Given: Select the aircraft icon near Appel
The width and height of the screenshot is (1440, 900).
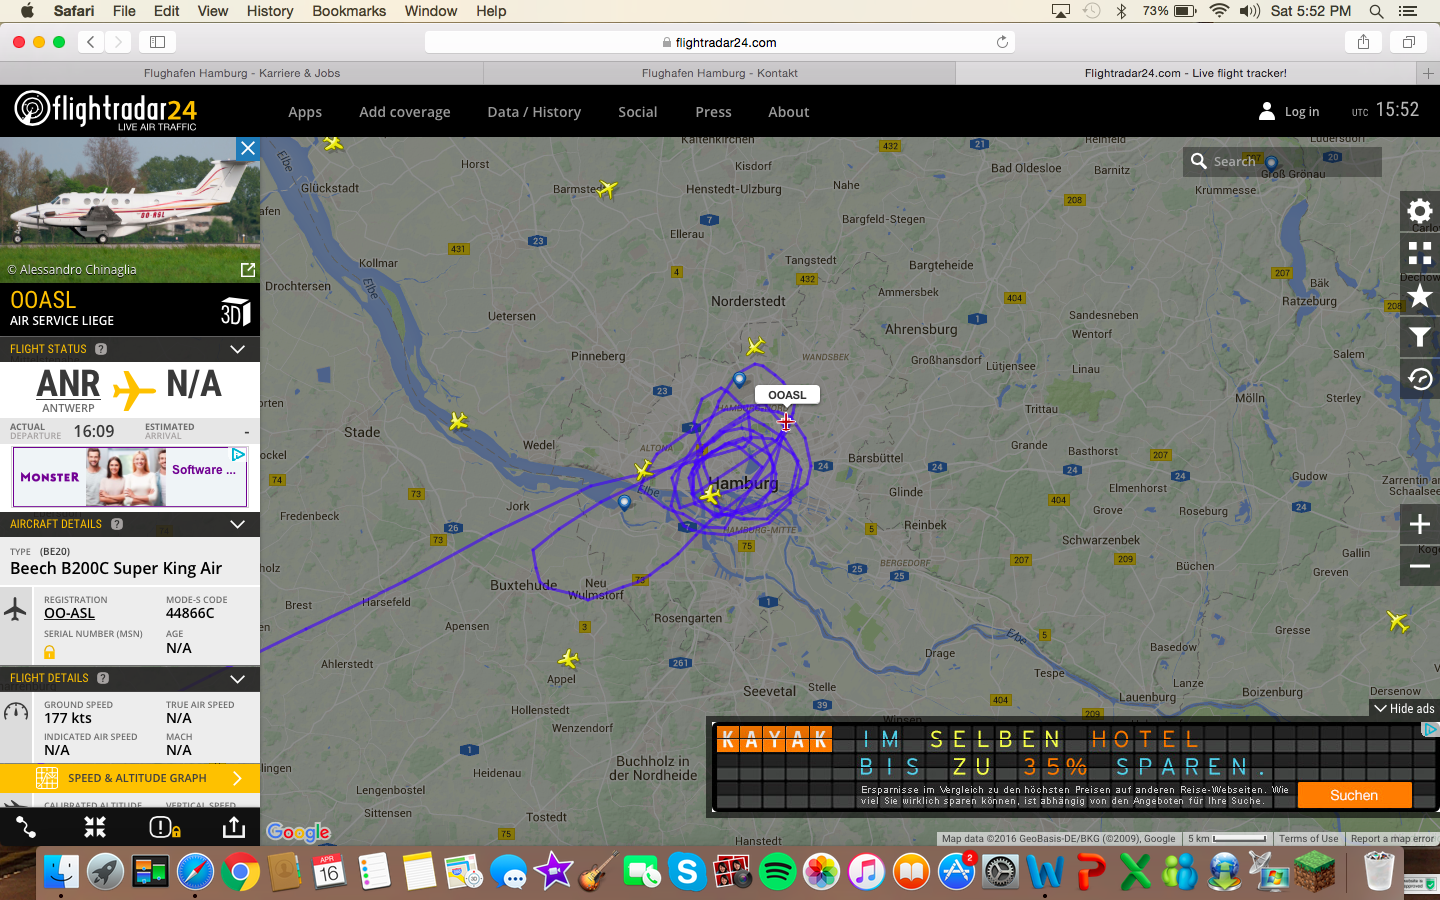Looking at the screenshot, I should tap(569, 659).
